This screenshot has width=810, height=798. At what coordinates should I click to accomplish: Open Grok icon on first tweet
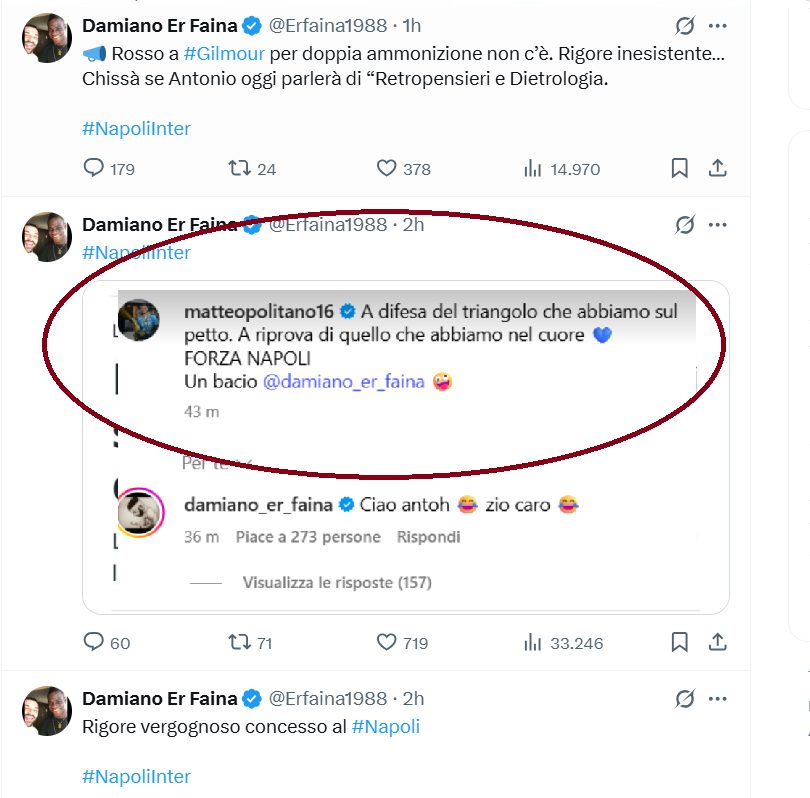tap(685, 25)
